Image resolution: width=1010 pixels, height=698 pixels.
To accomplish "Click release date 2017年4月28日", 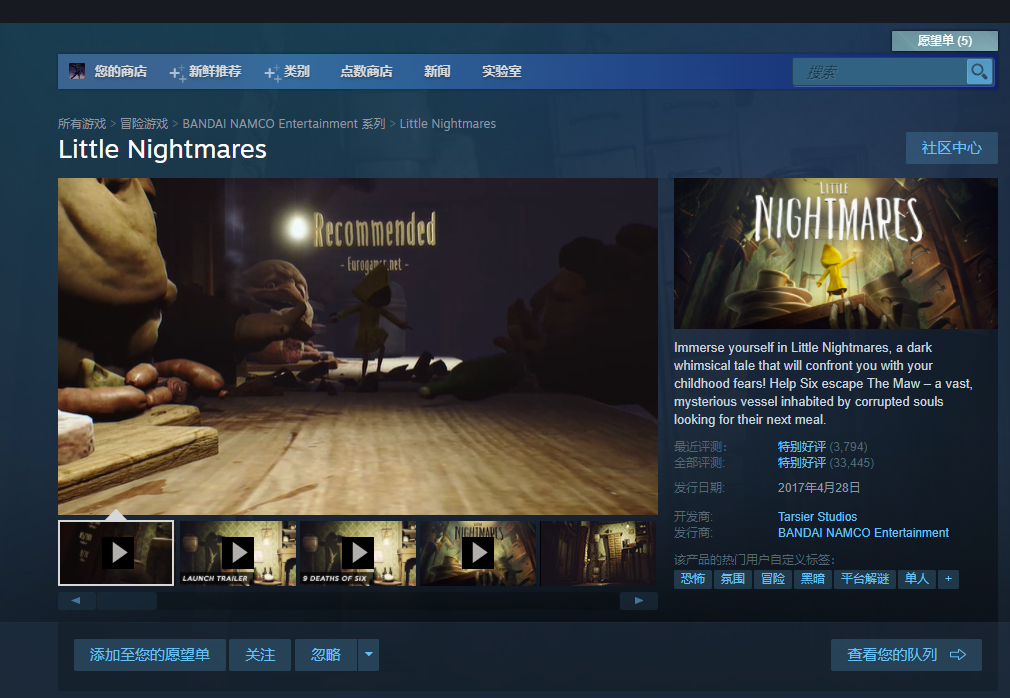I will [819, 487].
